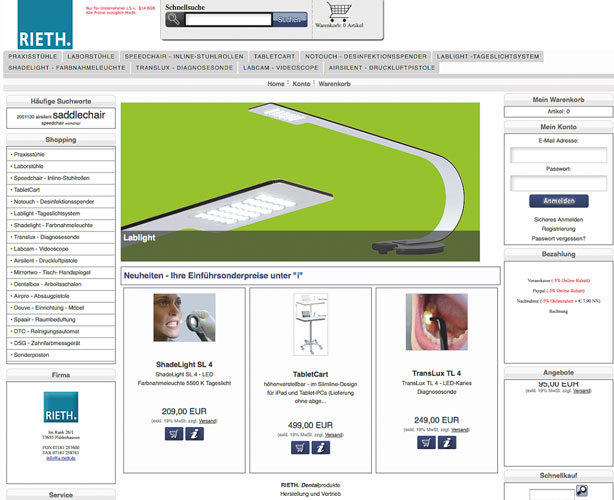
Task: Open Airsilent - Druckluftpistole navigation tab
Action: pos(382,68)
